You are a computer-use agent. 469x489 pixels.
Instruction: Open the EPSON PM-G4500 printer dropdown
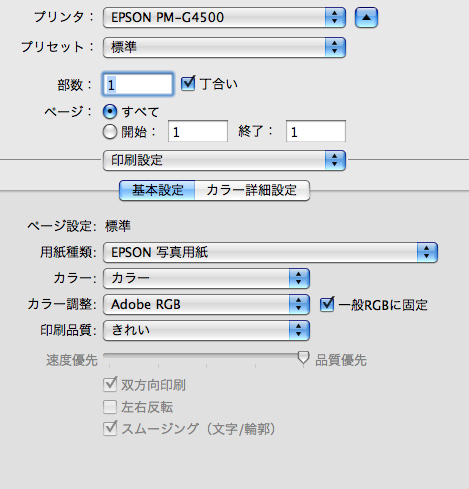(x=224, y=17)
